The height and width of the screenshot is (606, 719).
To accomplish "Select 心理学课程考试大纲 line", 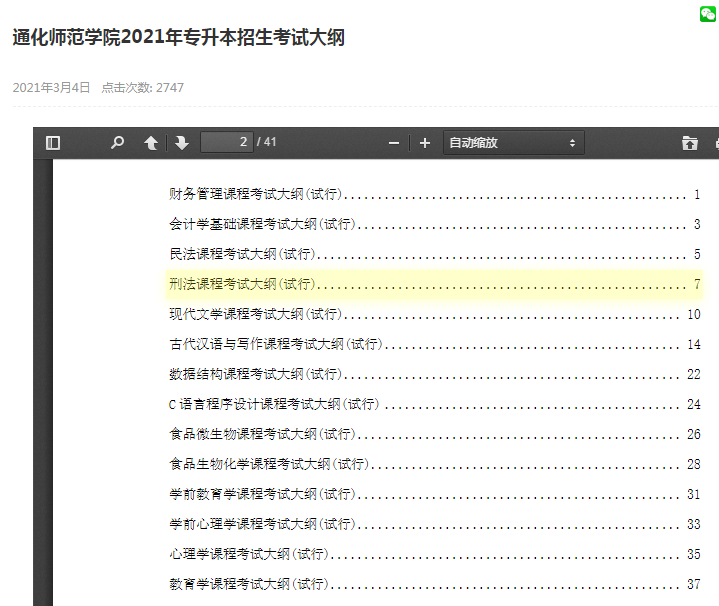I will coord(435,554).
